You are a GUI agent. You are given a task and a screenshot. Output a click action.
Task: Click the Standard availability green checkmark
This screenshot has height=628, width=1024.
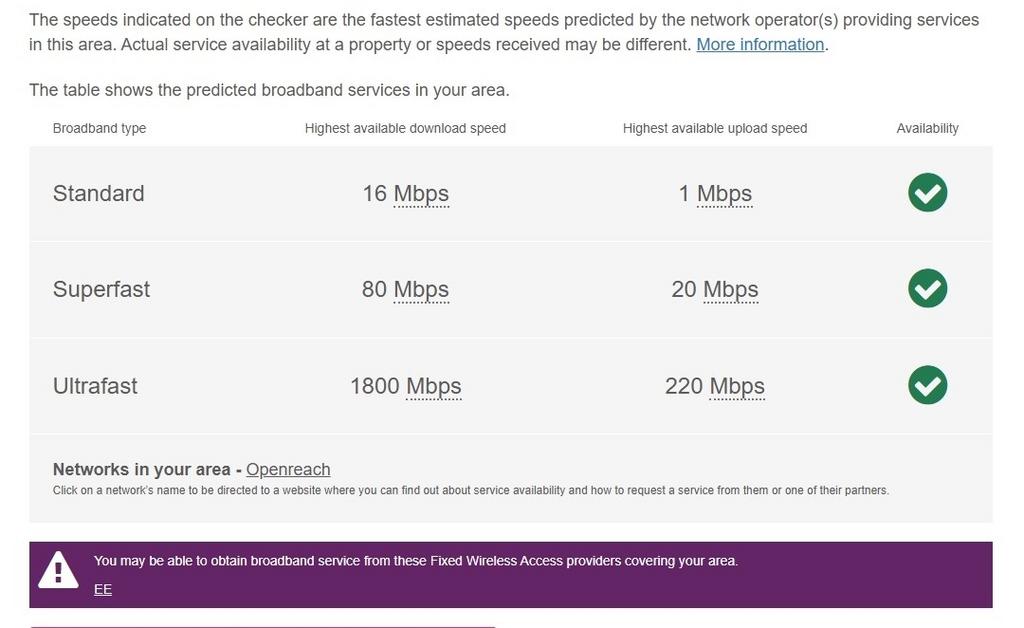[927, 193]
